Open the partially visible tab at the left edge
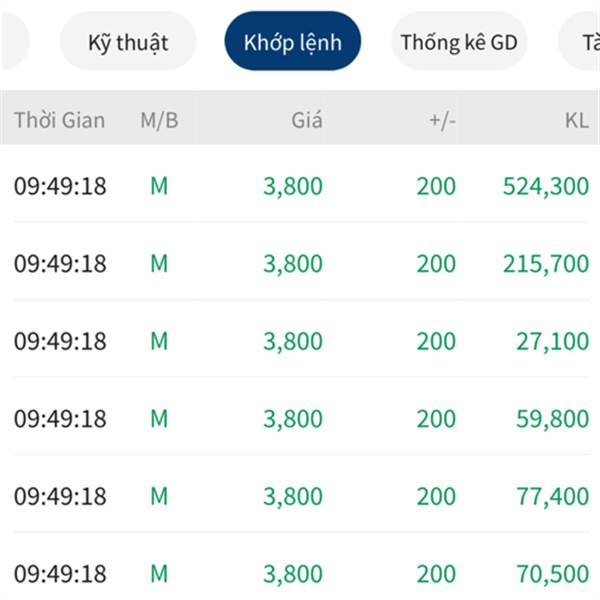 coord(15,41)
